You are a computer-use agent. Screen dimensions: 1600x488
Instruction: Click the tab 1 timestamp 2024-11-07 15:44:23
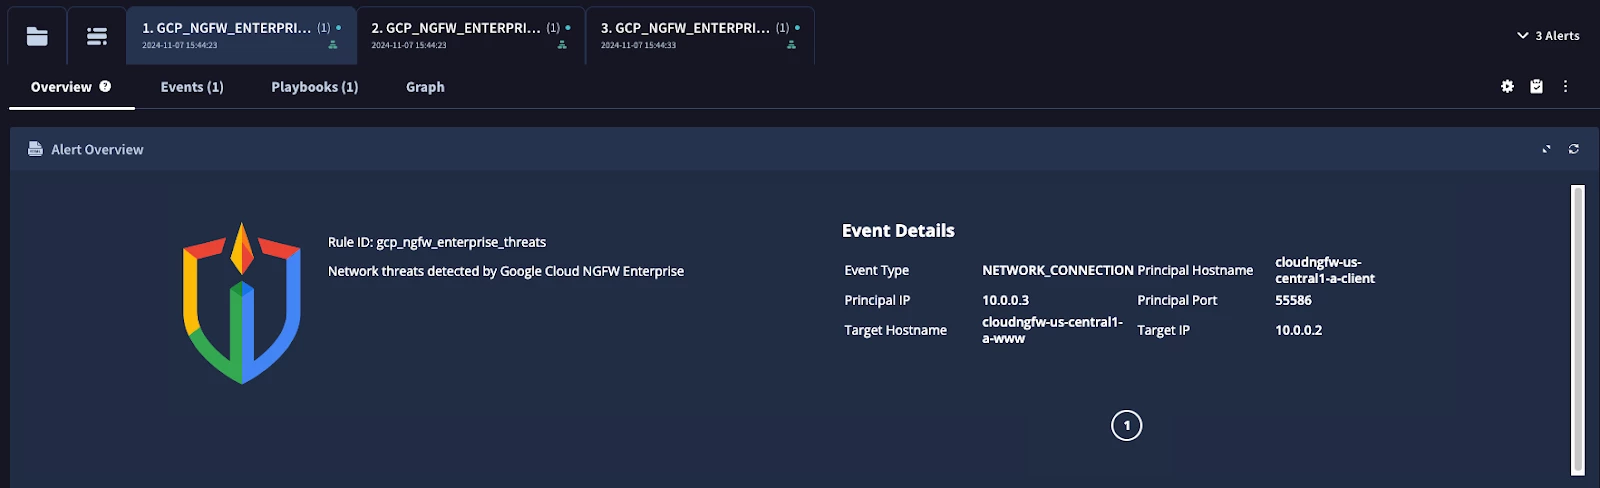179,45
